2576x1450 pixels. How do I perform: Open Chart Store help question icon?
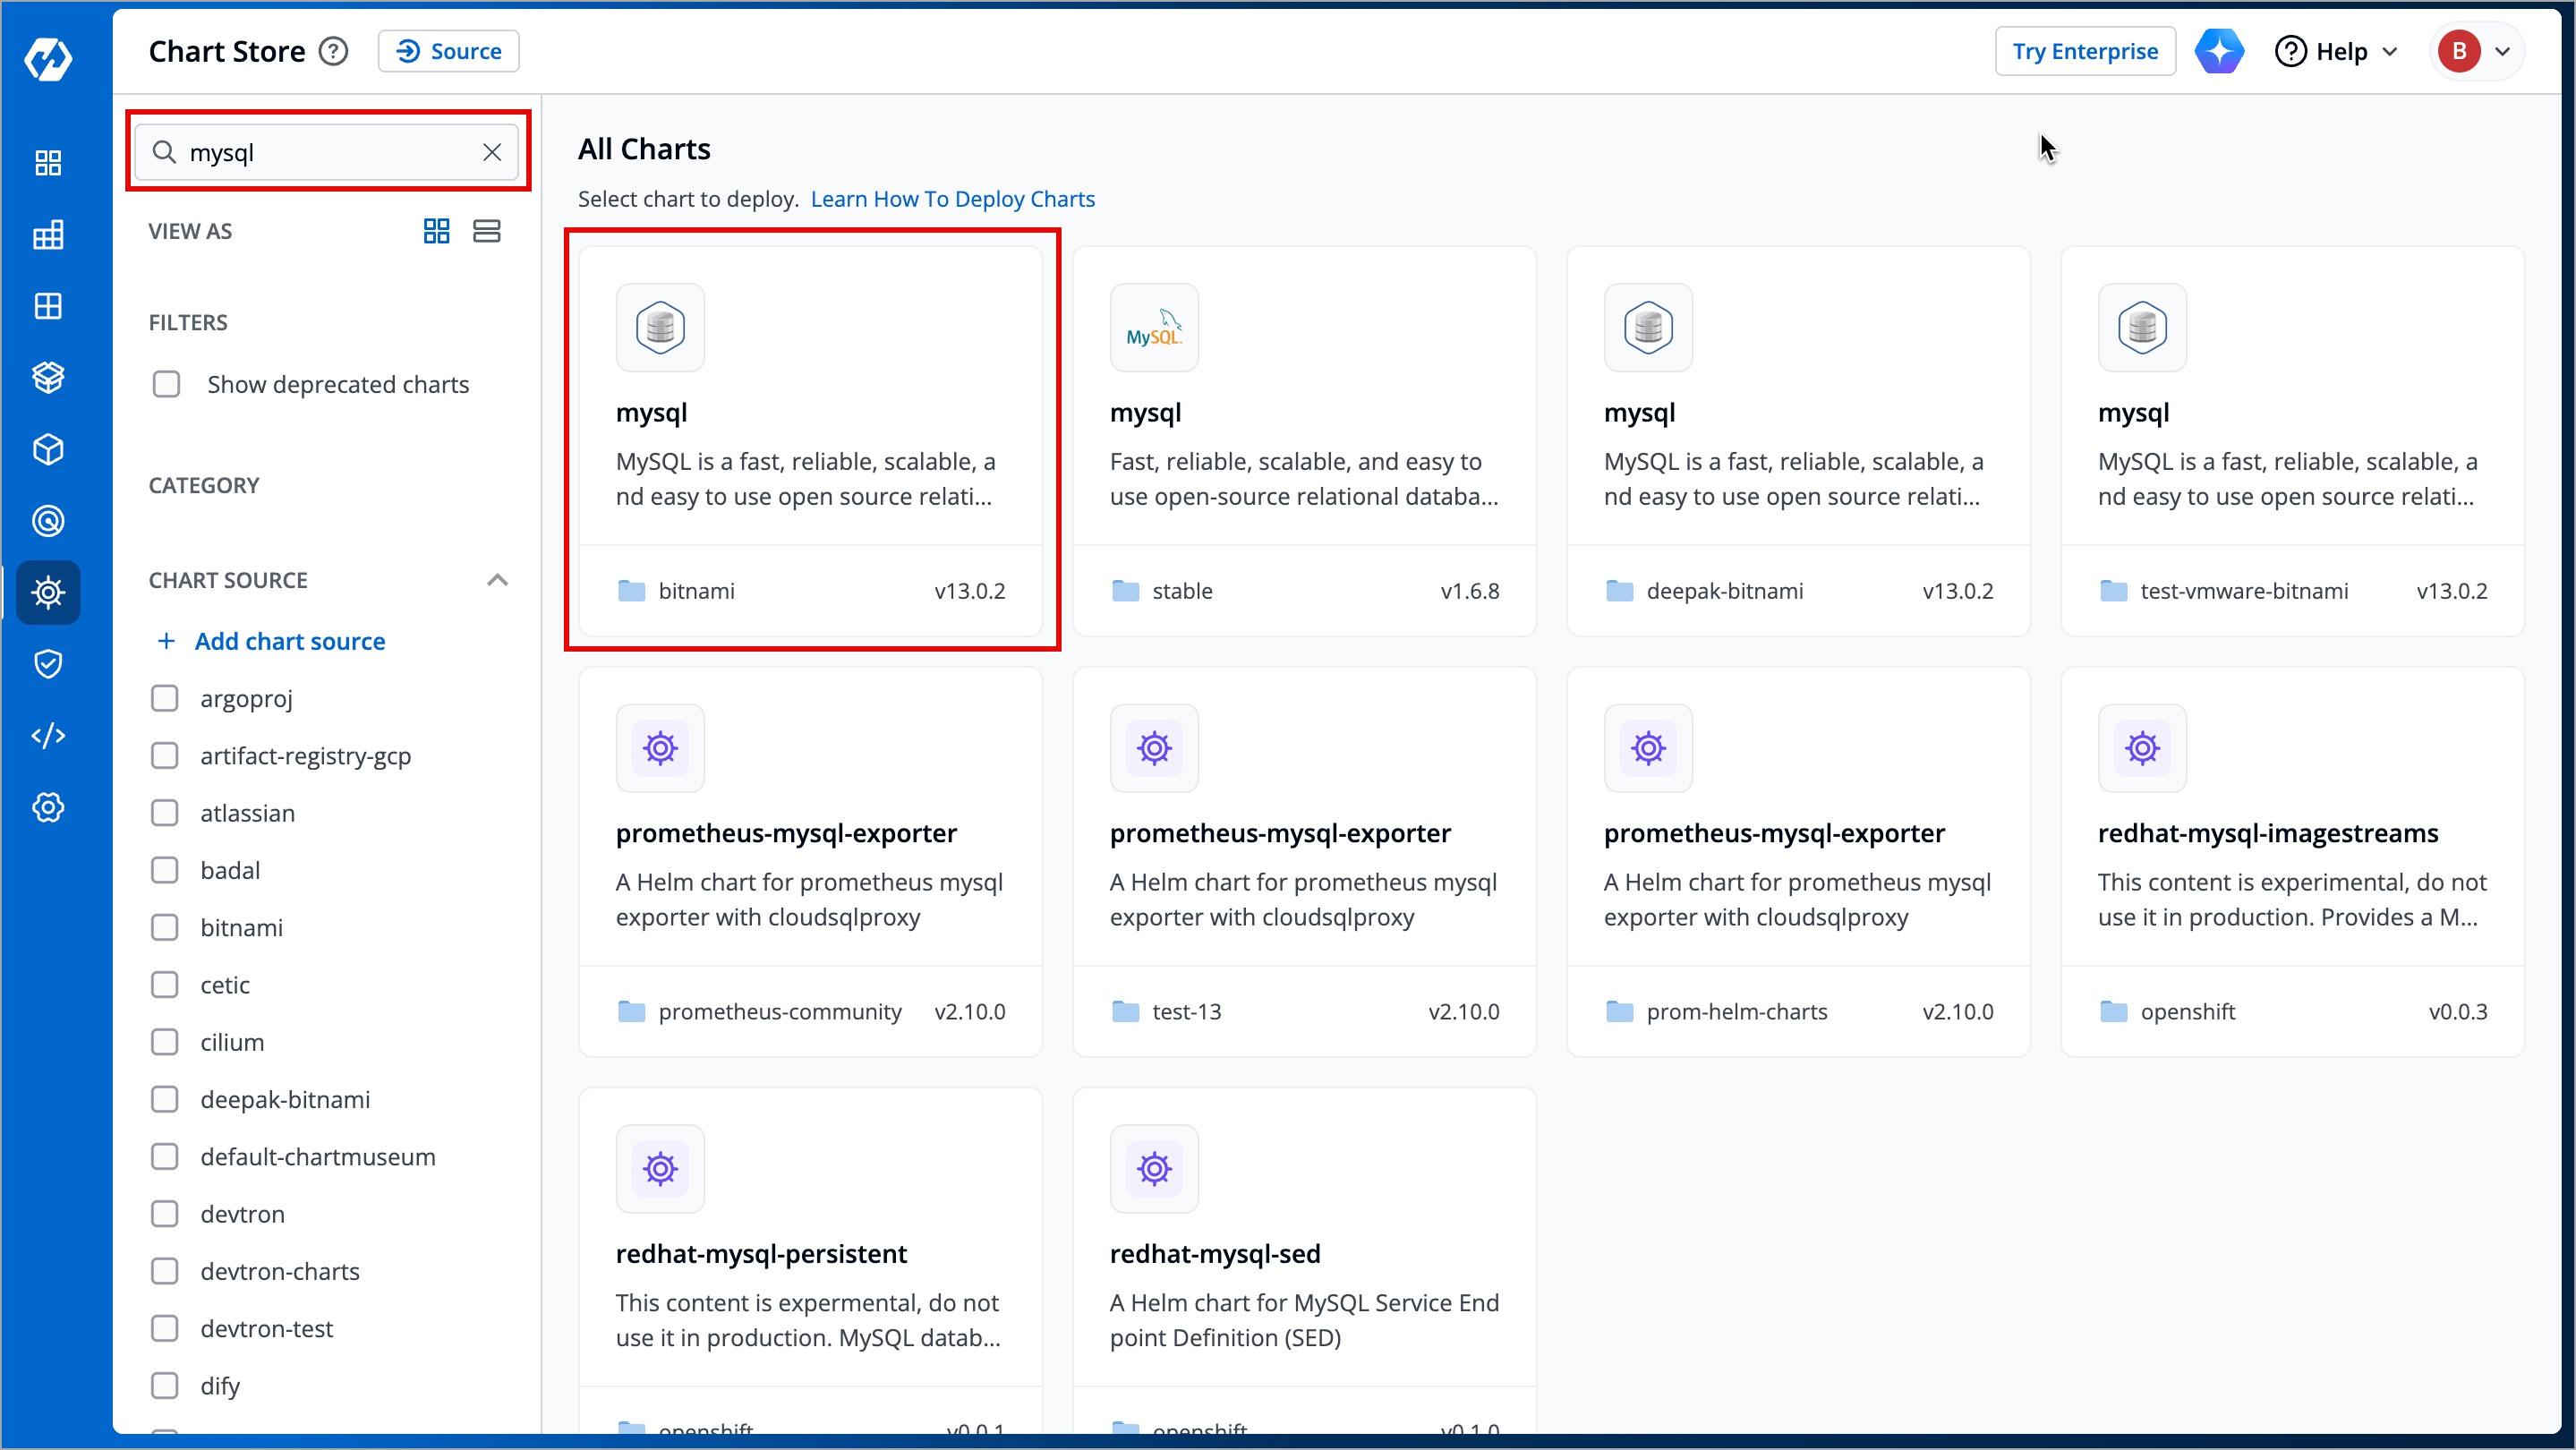pos(333,51)
